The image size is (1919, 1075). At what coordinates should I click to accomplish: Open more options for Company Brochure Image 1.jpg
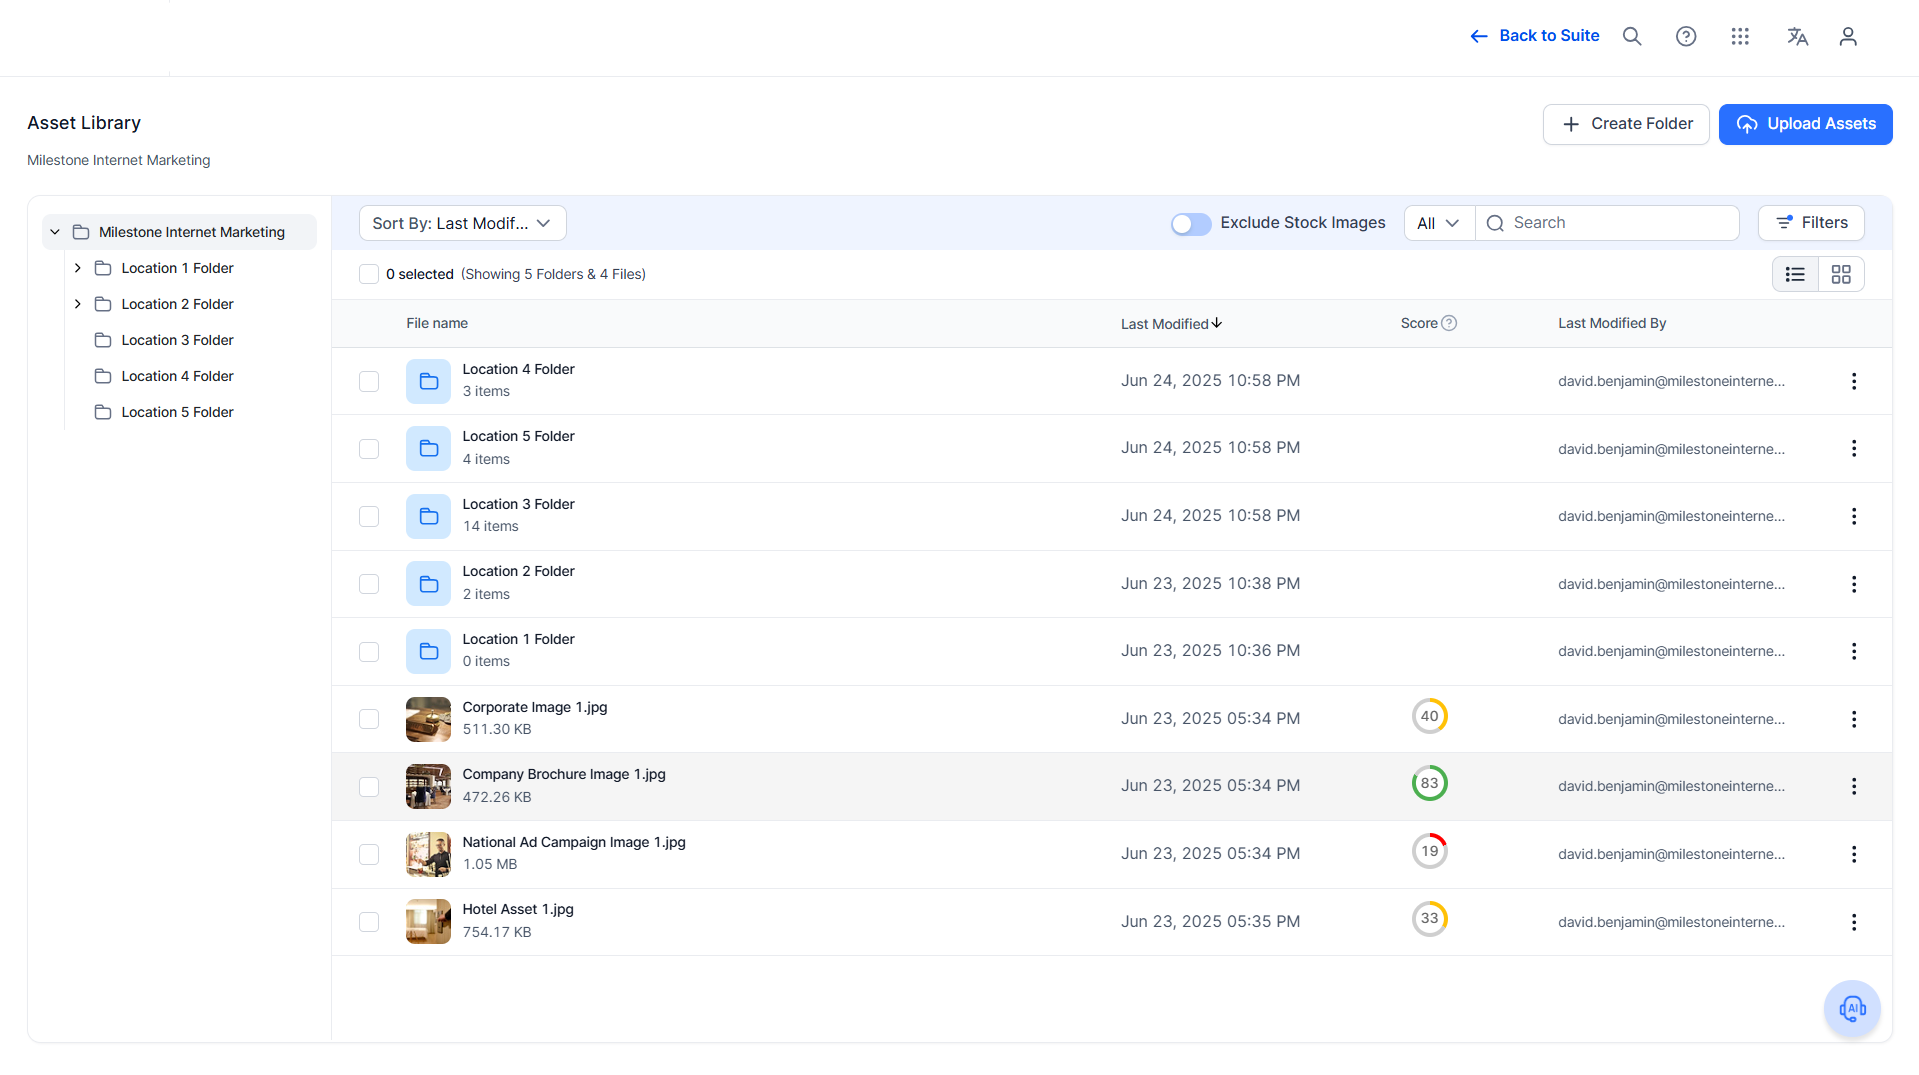1854,786
